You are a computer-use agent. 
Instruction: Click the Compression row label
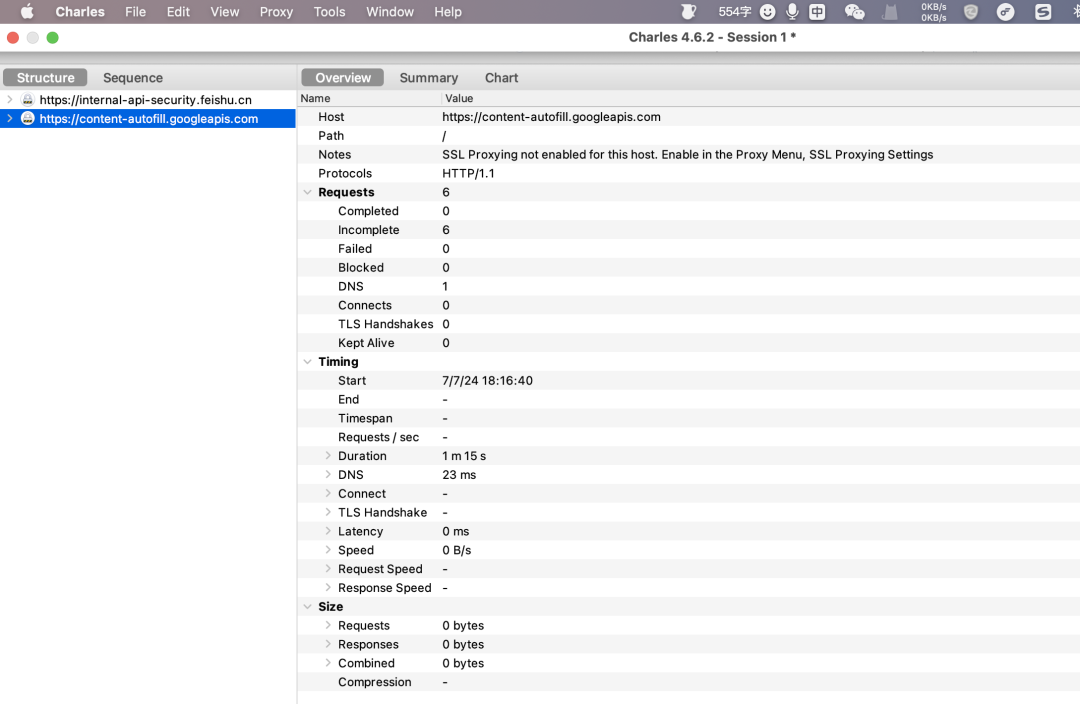tap(375, 682)
